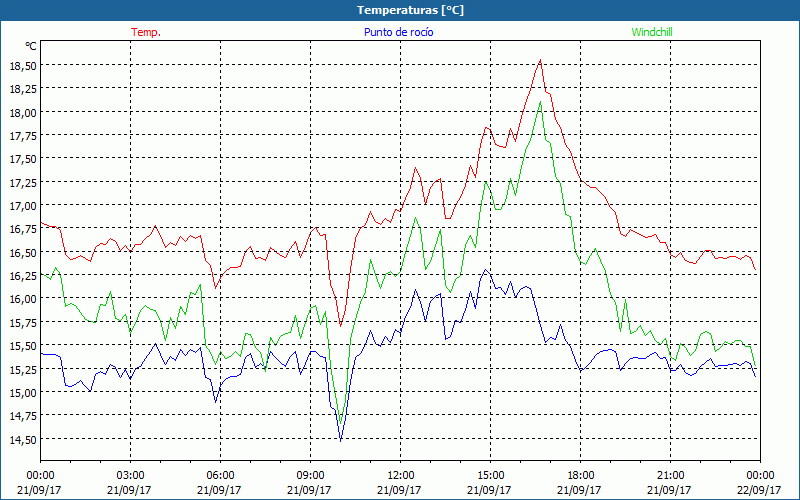Click the 16,75 y-axis value
This screenshot has width=800, height=500.
(x=23, y=229)
